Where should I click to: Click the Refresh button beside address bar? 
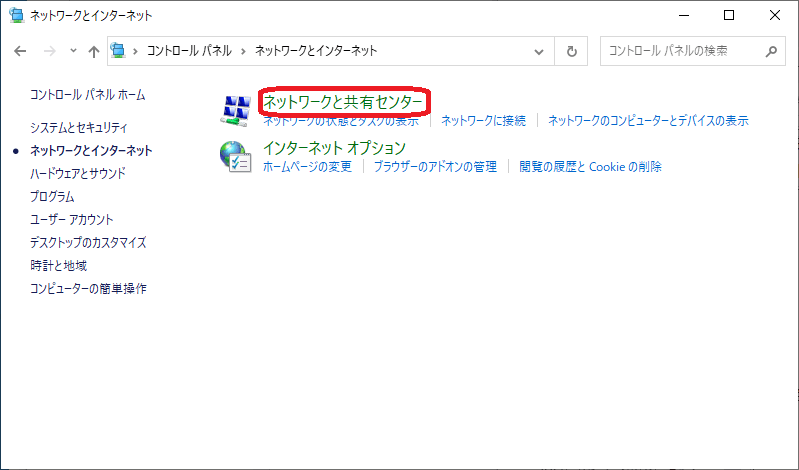[x=572, y=50]
